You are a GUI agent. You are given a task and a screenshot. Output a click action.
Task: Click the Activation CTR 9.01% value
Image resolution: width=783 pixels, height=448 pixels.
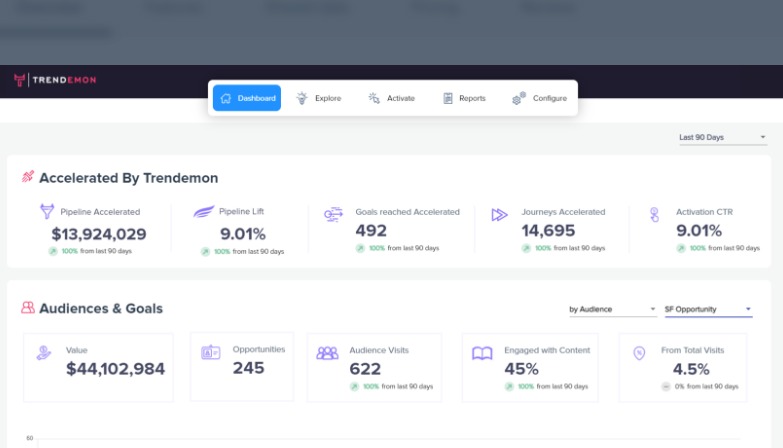[x=699, y=231]
